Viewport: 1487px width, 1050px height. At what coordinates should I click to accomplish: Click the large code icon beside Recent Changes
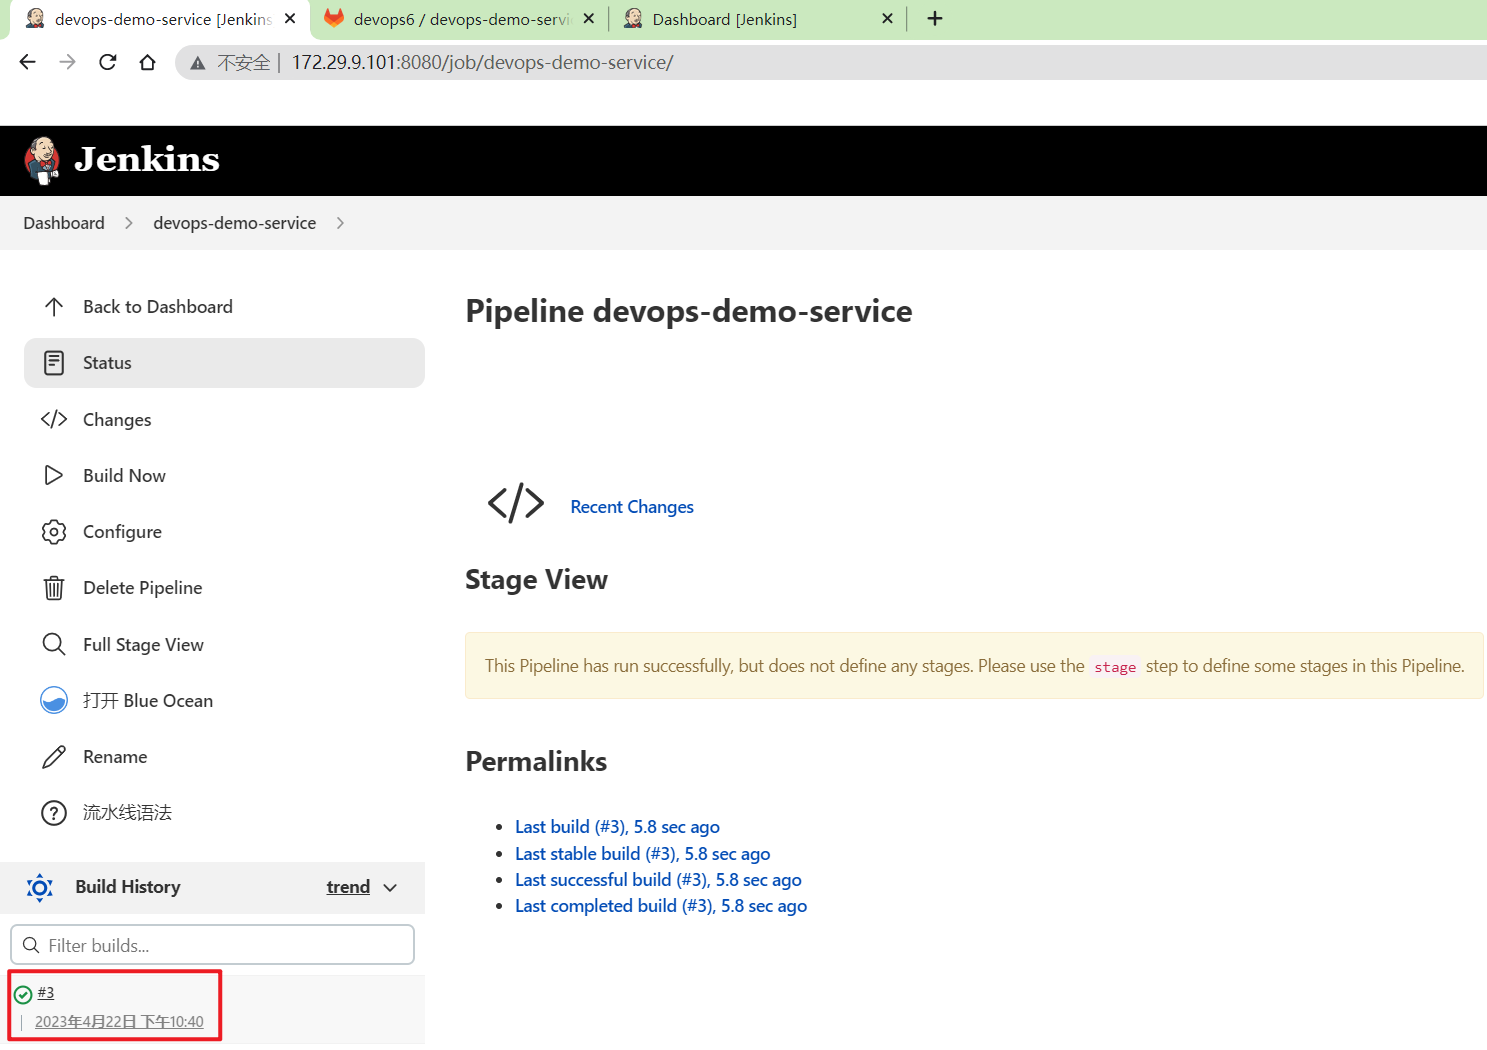click(x=516, y=503)
